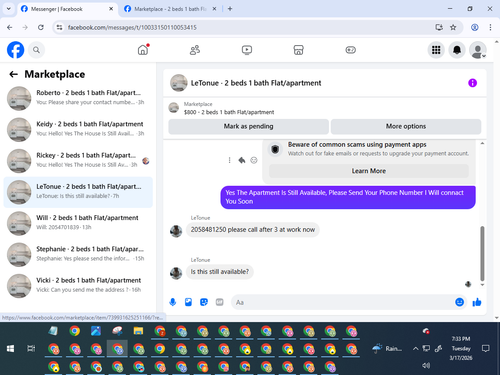Click the volume speaker icon in tray
The width and height of the screenshot is (500, 375).
click(x=426, y=366)
